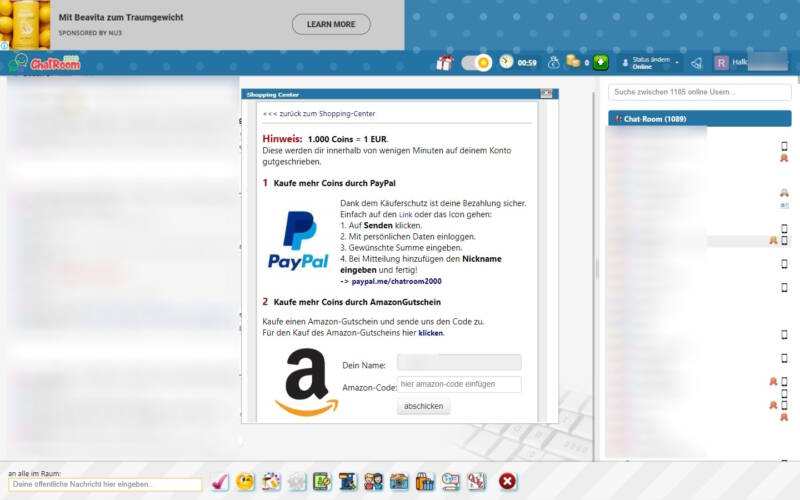Open the winking smiley emoji picker

245,481
